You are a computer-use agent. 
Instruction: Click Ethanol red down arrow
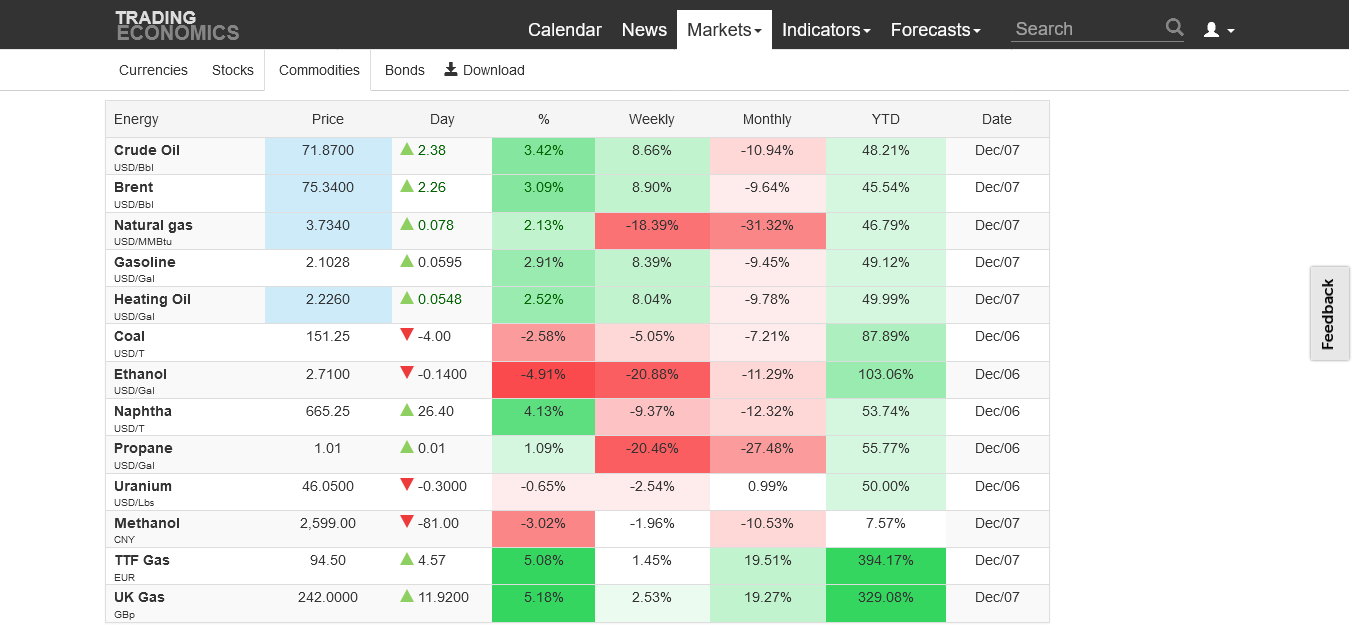pos(407,373)
